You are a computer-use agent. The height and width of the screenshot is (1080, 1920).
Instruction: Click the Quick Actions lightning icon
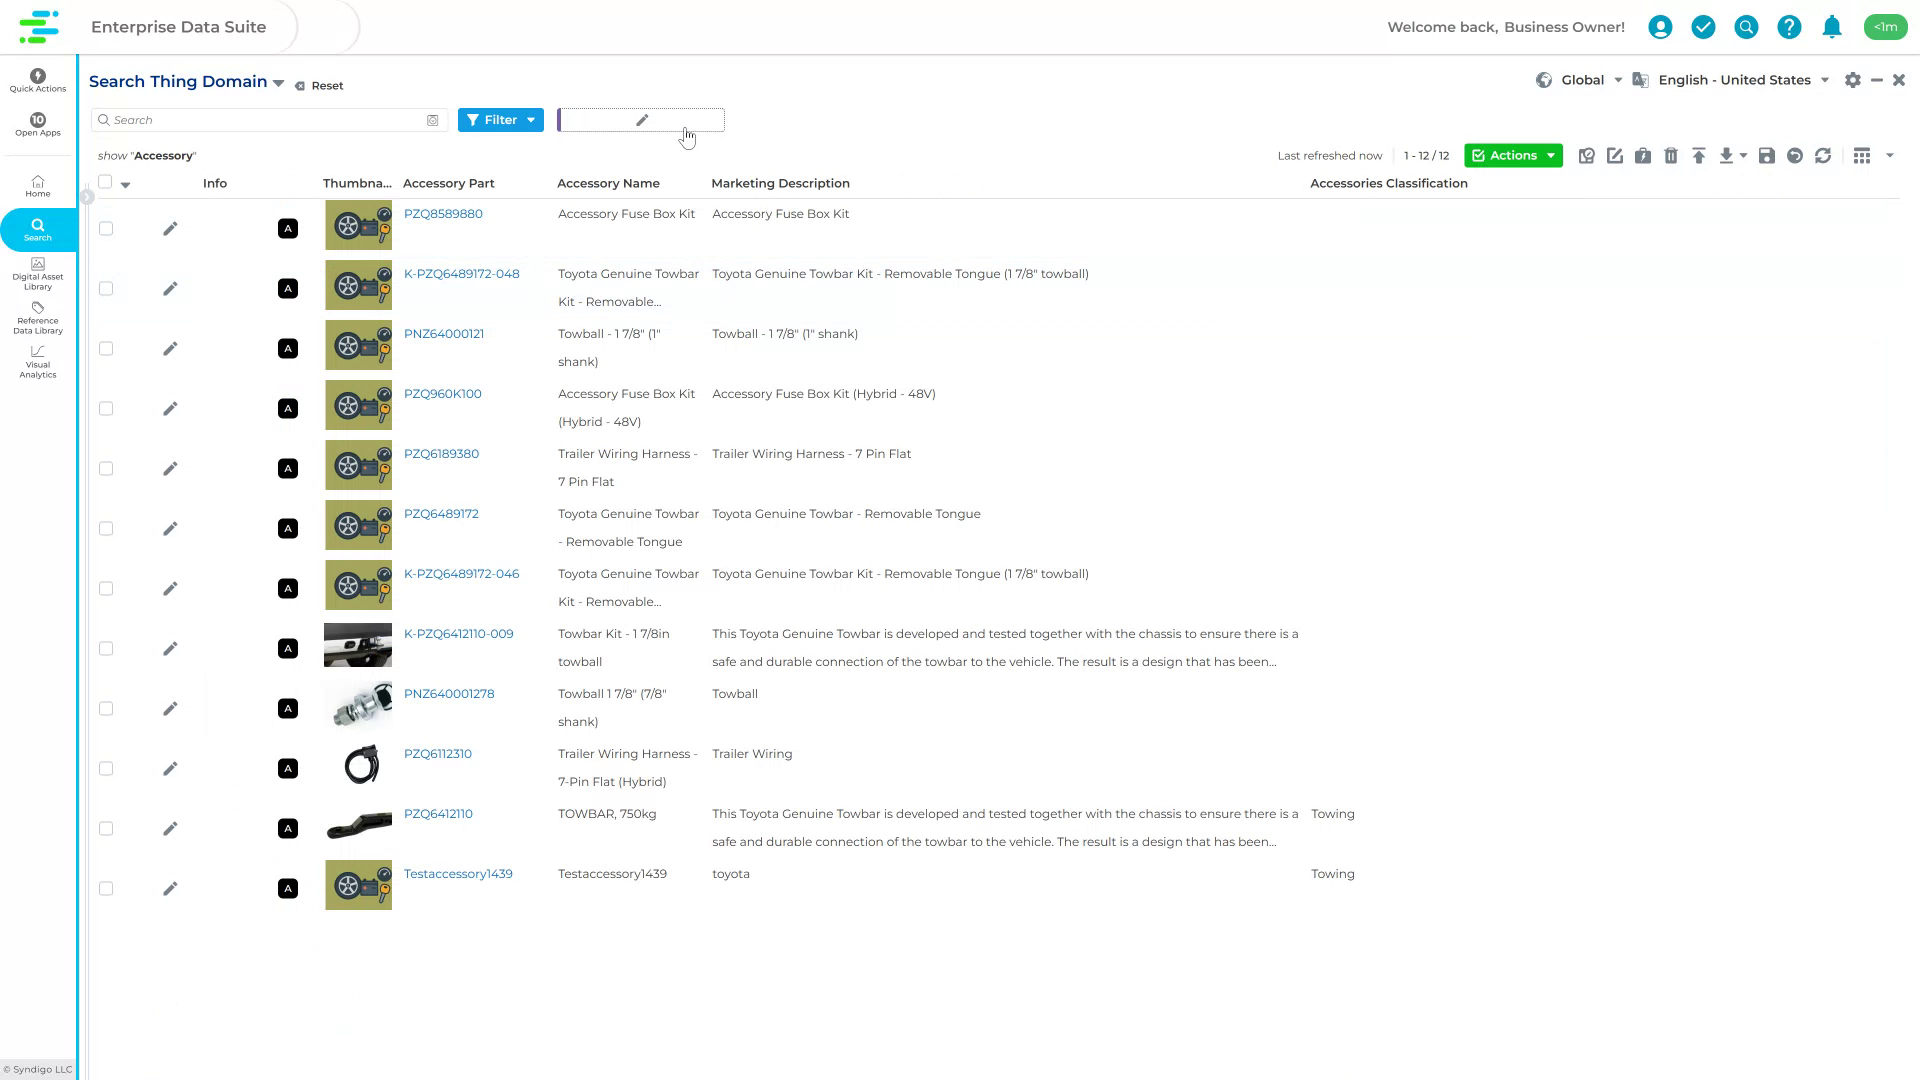coord(37,76)
